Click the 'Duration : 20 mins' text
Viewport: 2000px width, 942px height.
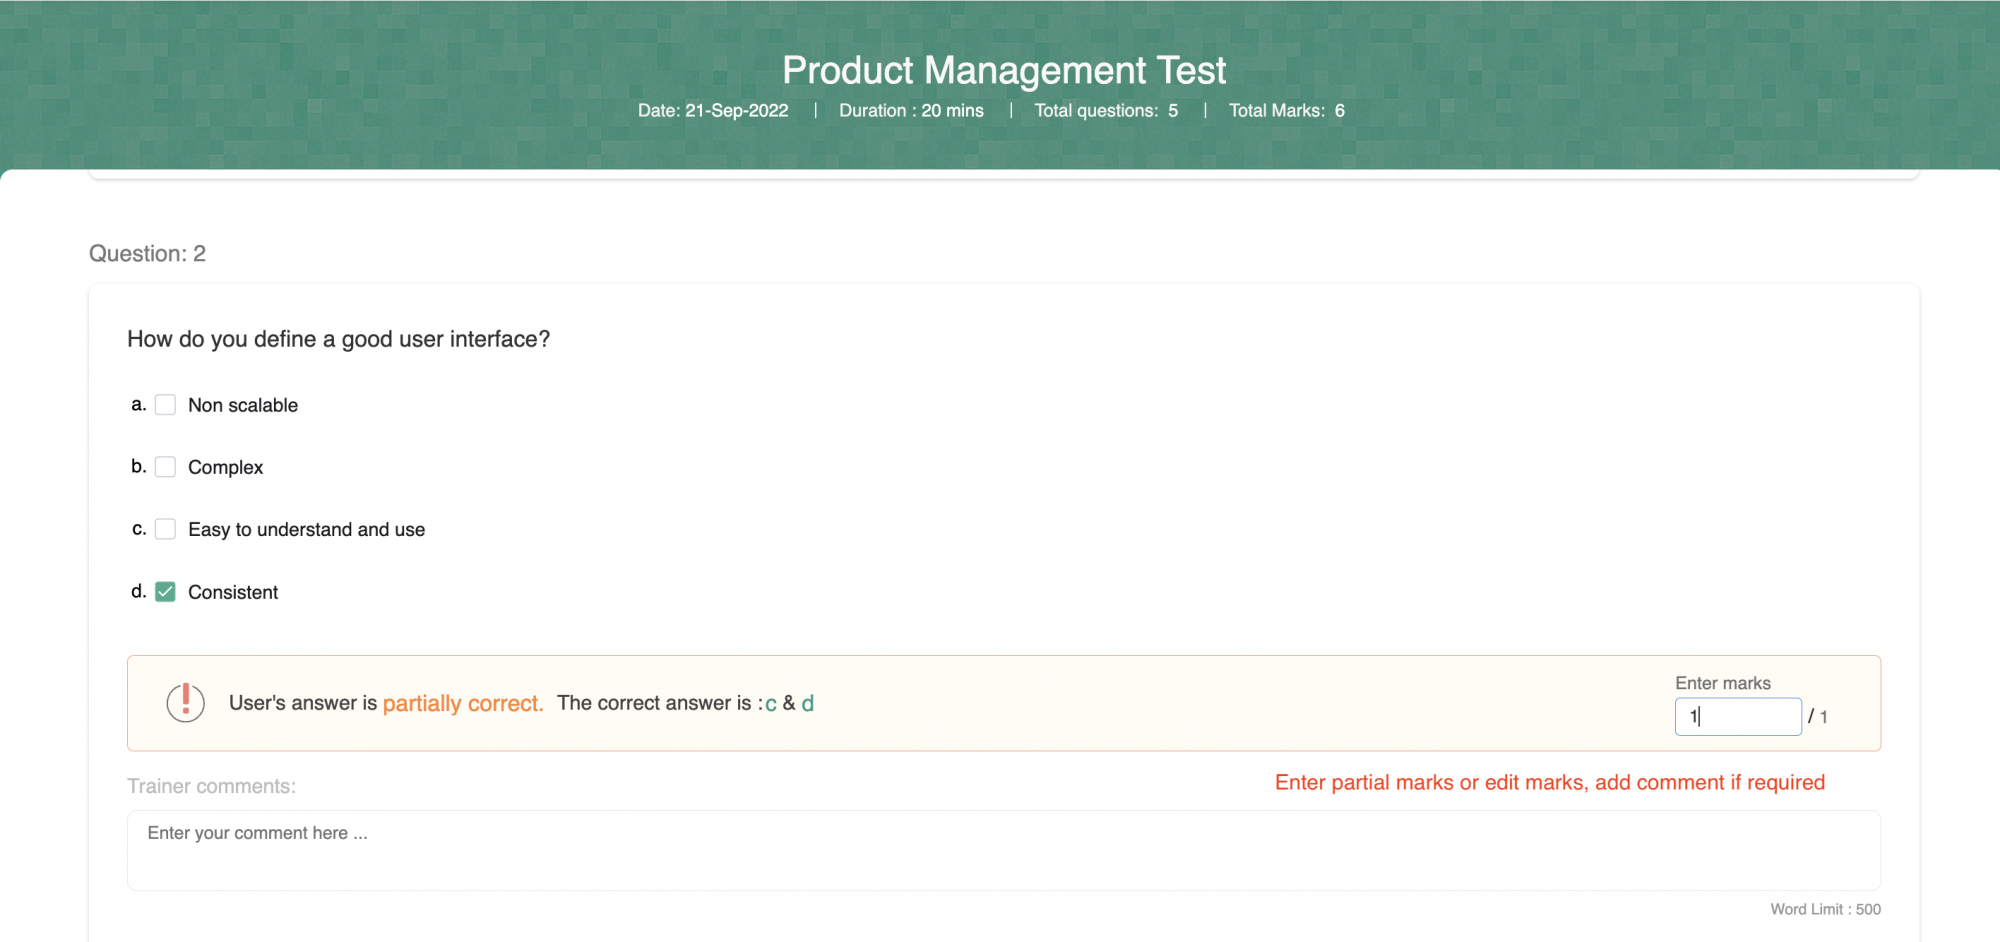point(911,111)
